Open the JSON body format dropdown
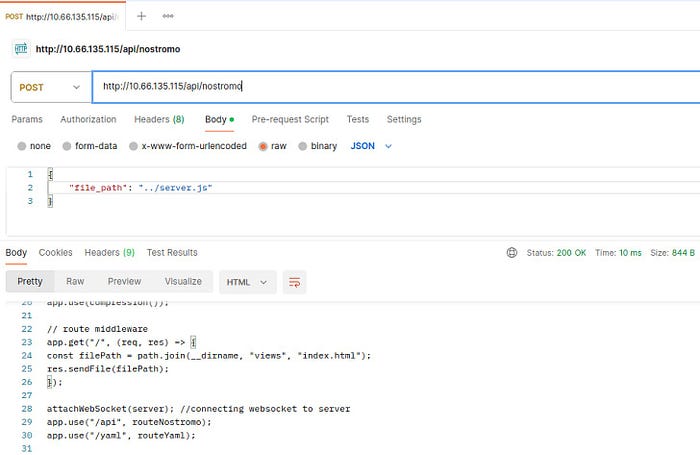The image size is (700, 455). 371,146
